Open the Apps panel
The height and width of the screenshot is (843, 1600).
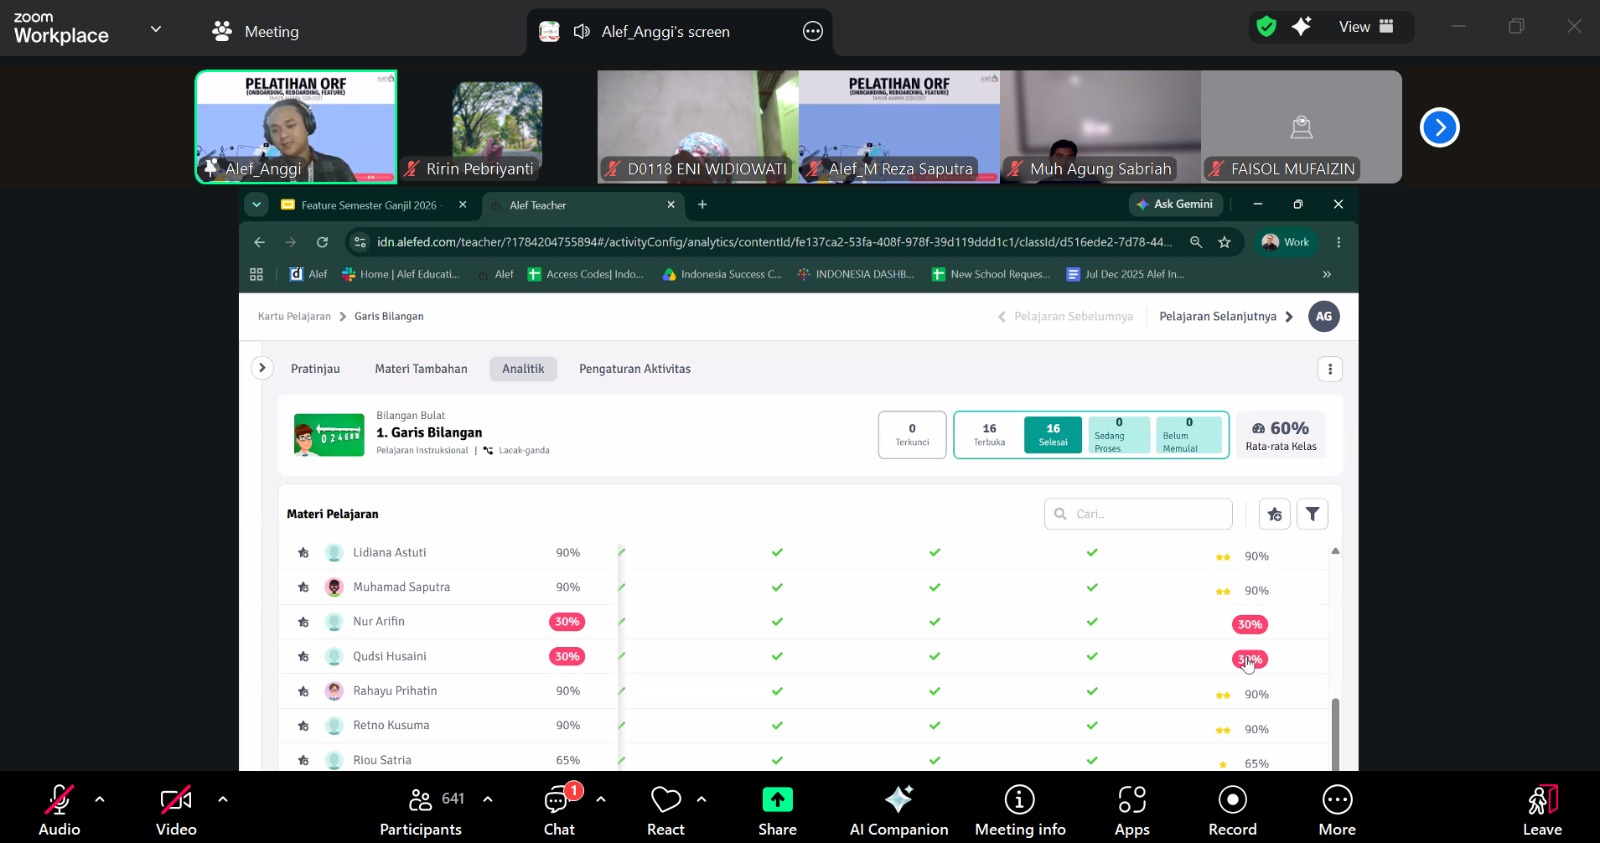[1132, 811]
